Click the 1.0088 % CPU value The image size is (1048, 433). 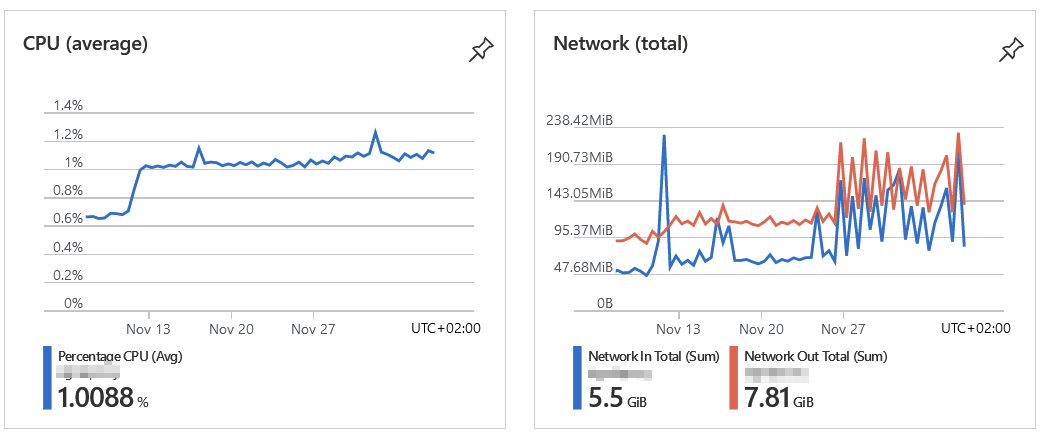(x=103, y=398)
